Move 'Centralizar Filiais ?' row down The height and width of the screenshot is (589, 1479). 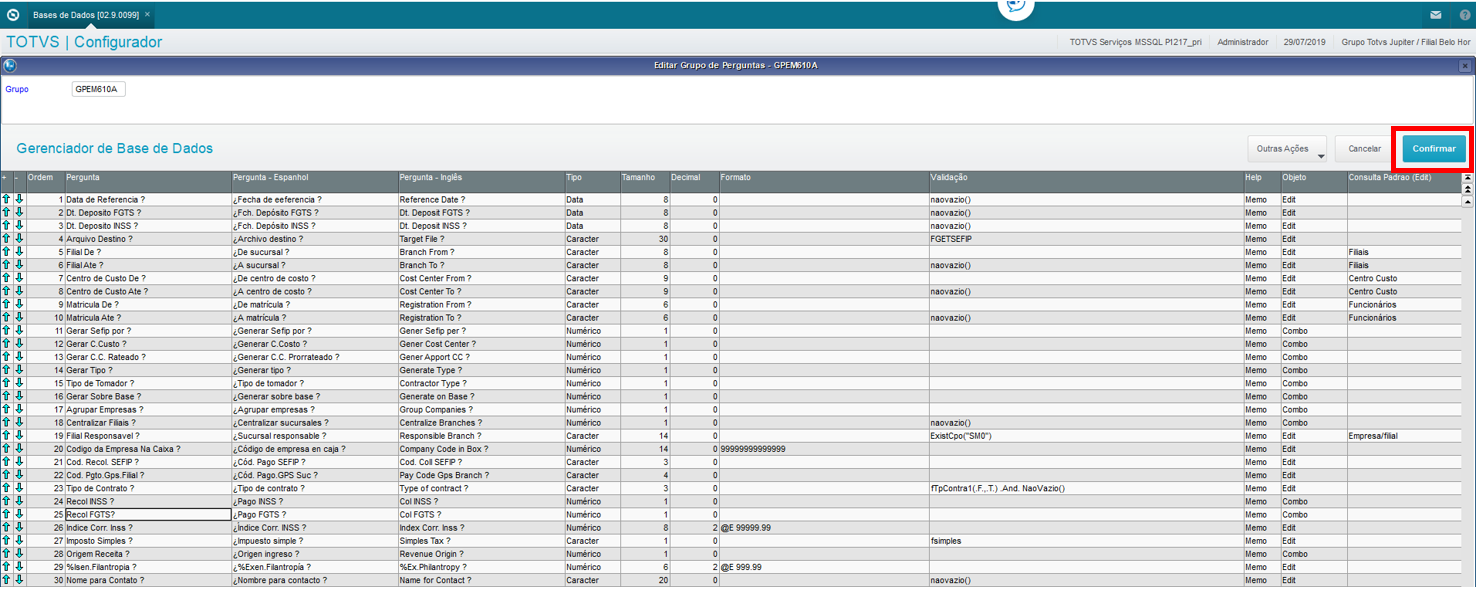click(19, 422)
